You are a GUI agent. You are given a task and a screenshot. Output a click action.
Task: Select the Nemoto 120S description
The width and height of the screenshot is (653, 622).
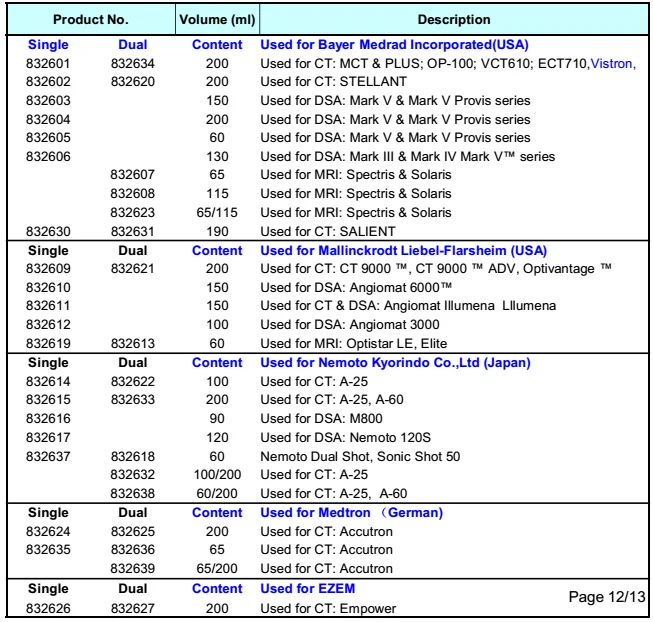pos(346,438)
